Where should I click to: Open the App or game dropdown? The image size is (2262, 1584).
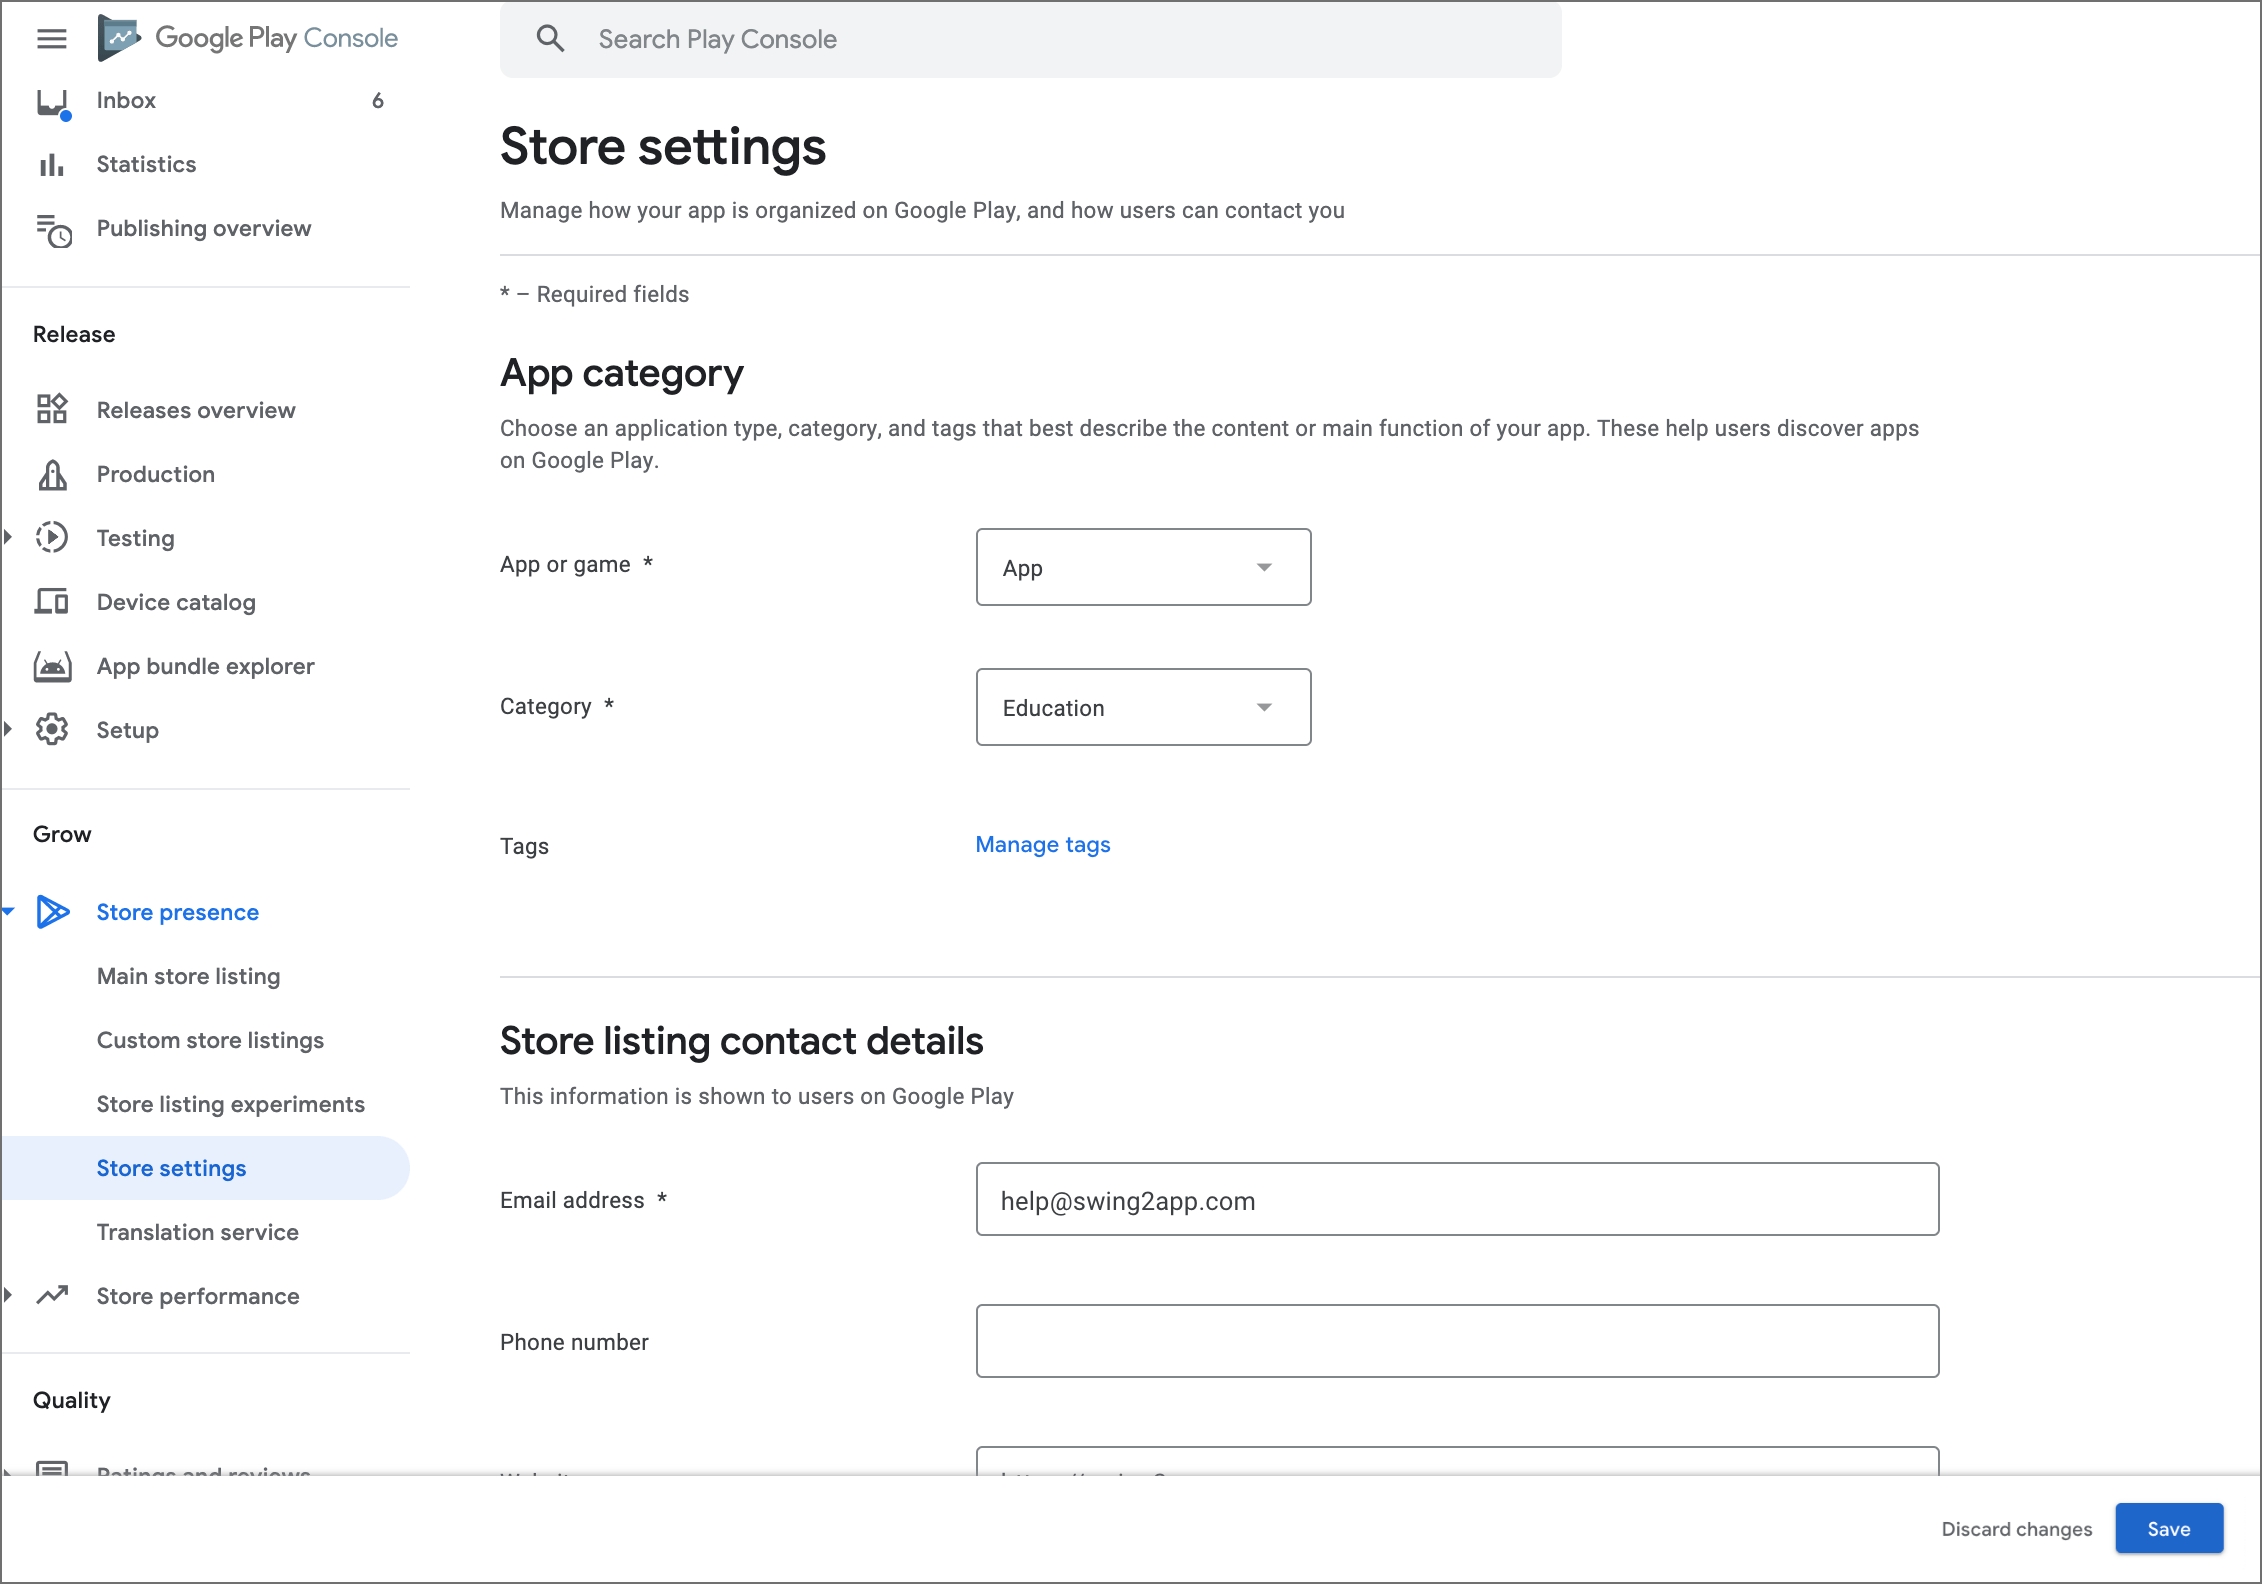[x=1143, y=567]
